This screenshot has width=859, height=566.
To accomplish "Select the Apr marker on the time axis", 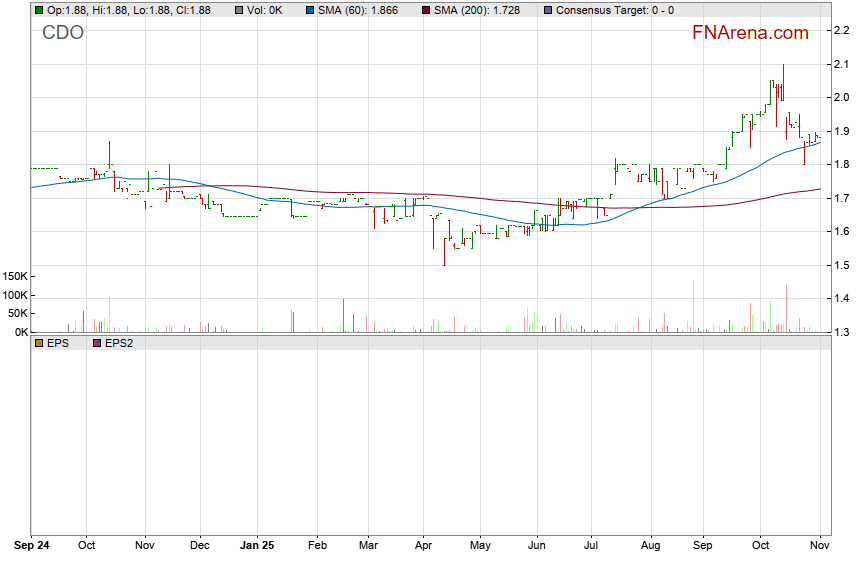I will point(421,546).
